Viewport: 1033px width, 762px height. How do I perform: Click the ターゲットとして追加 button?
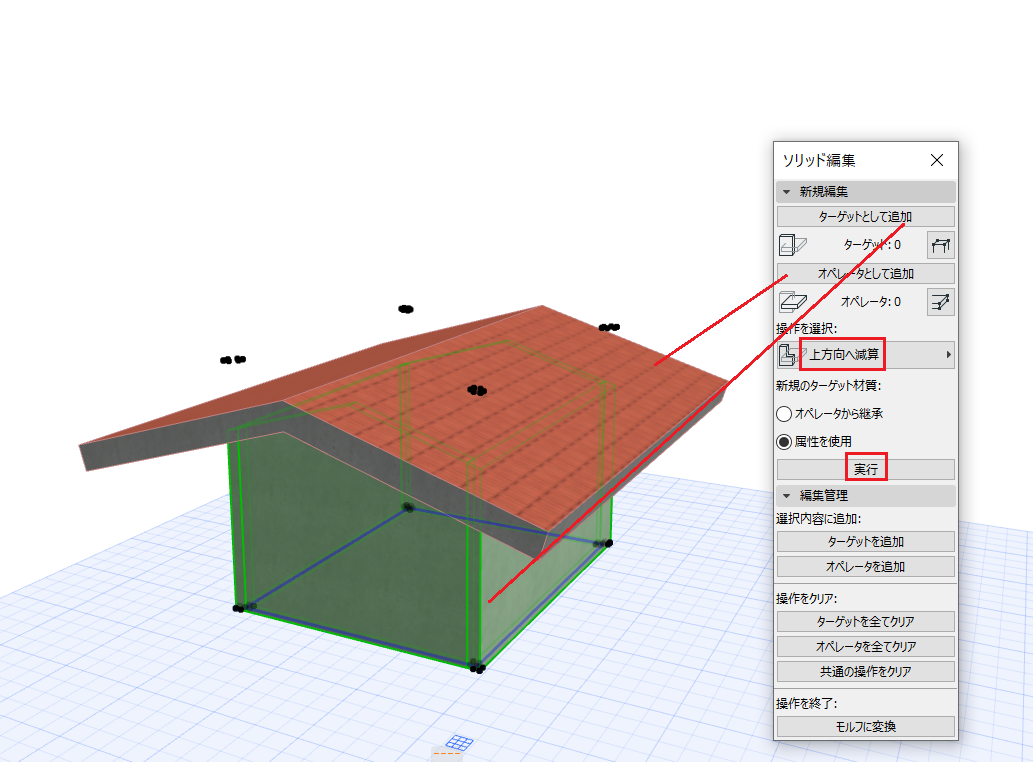[866, 217]
